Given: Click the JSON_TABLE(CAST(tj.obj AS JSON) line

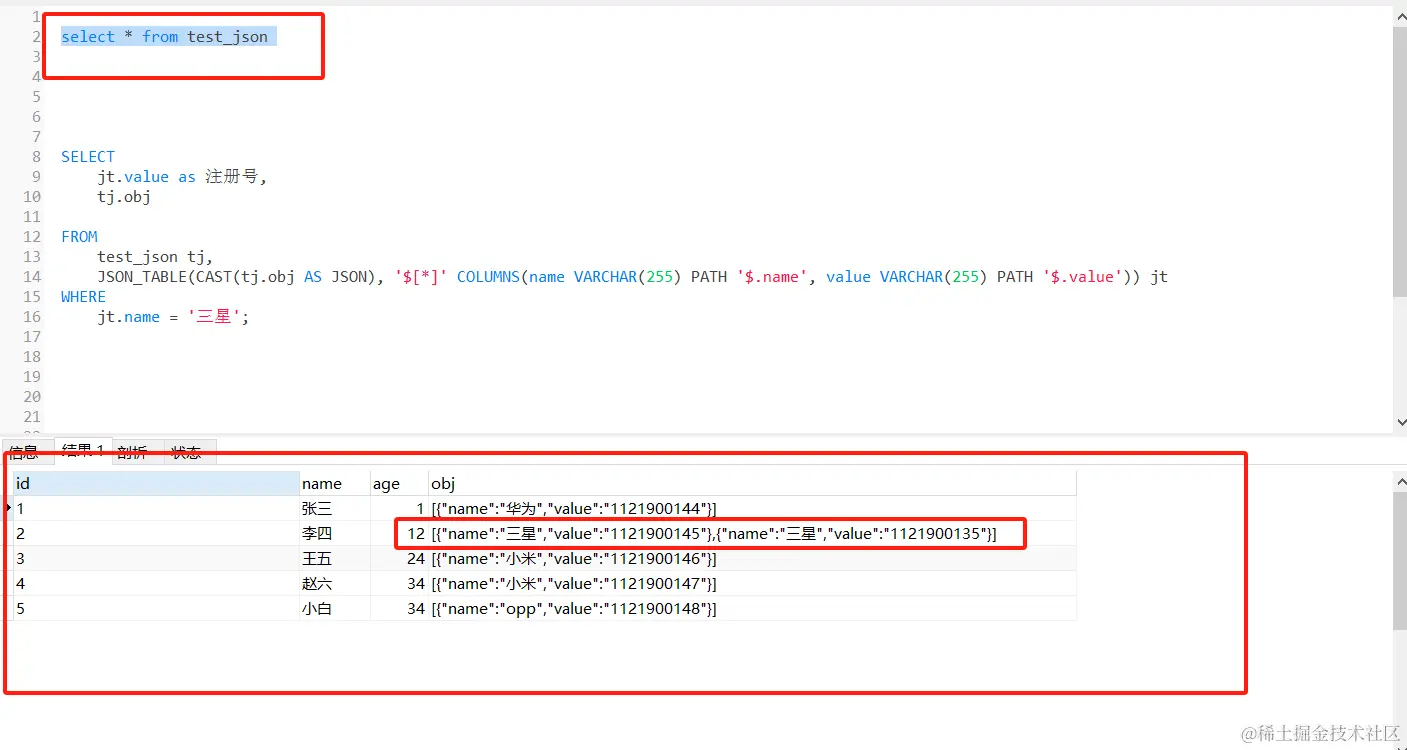Looking at the screenshot, I should click(x=632, y=277).
